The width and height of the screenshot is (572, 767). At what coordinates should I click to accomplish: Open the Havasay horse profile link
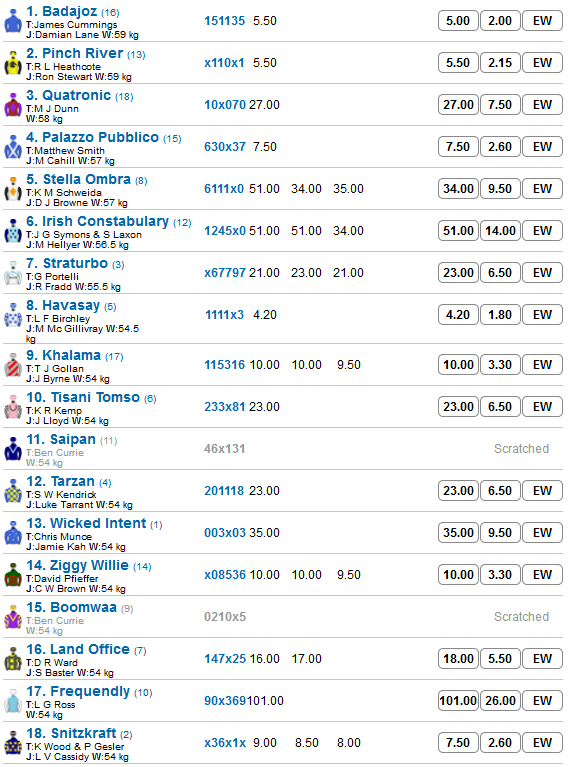(71, 306)
